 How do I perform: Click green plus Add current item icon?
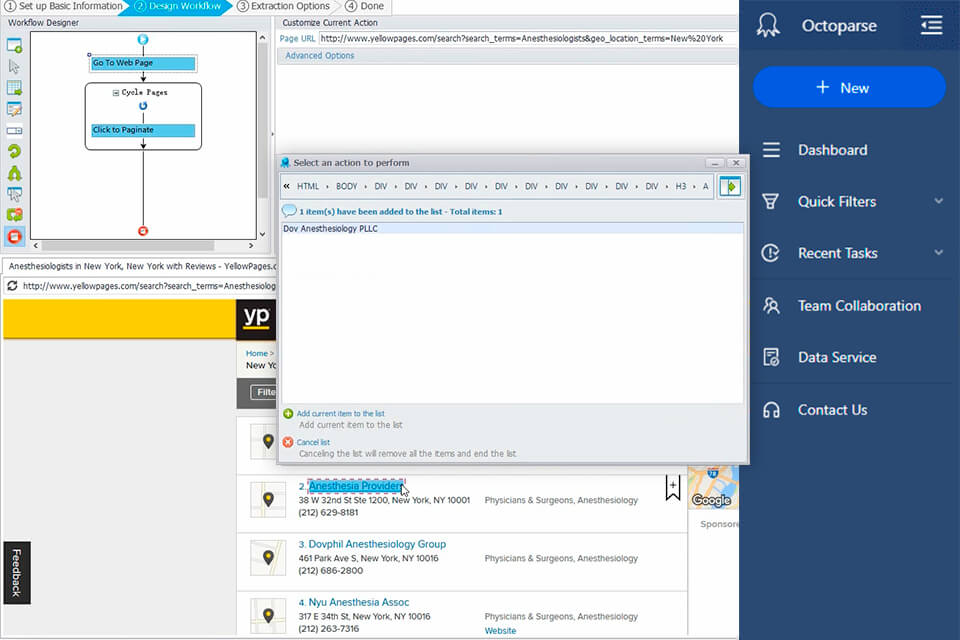point(288,413)
